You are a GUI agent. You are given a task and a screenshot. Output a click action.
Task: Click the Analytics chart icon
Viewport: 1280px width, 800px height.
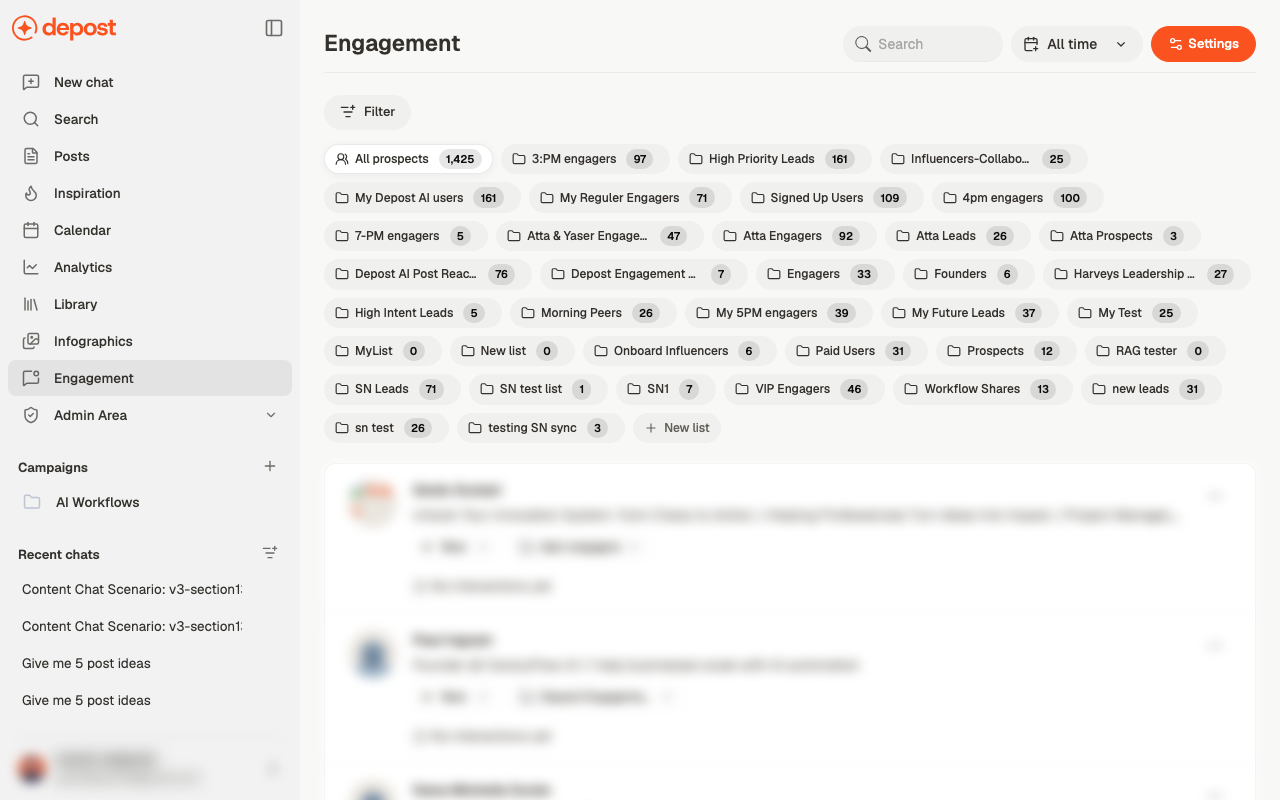[31, 267]
